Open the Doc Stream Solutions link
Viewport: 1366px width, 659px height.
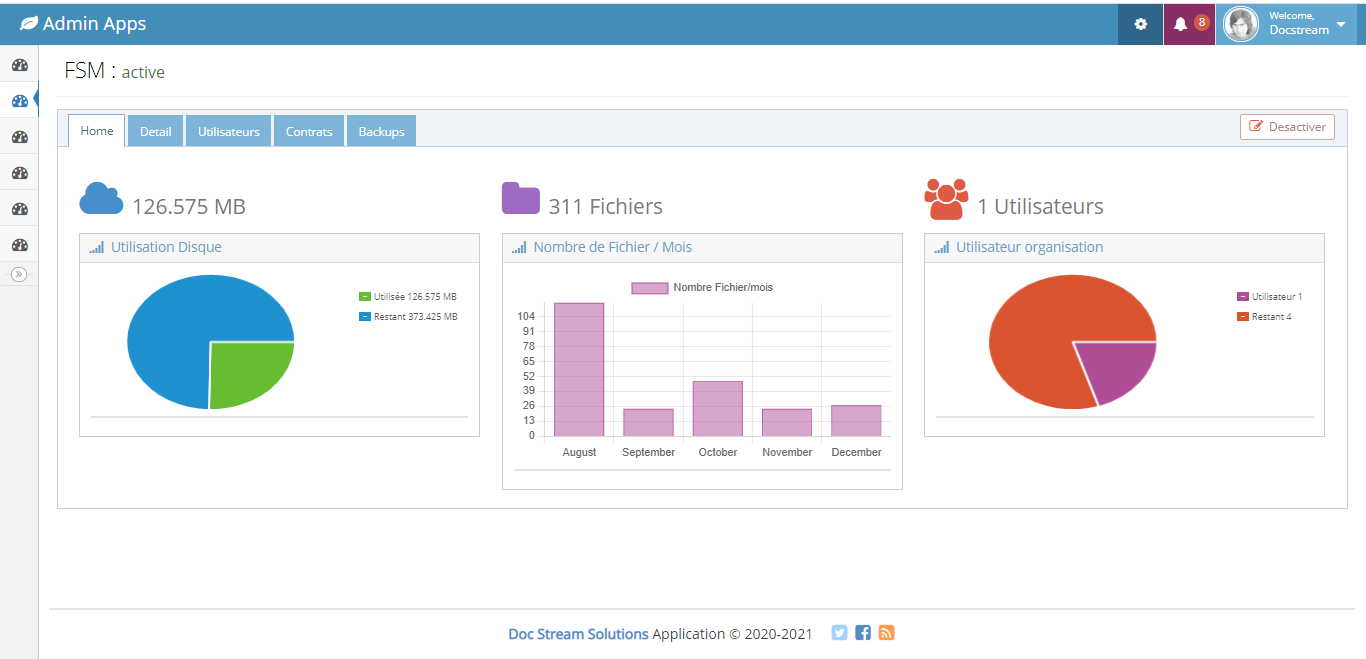tap(578, 634)
